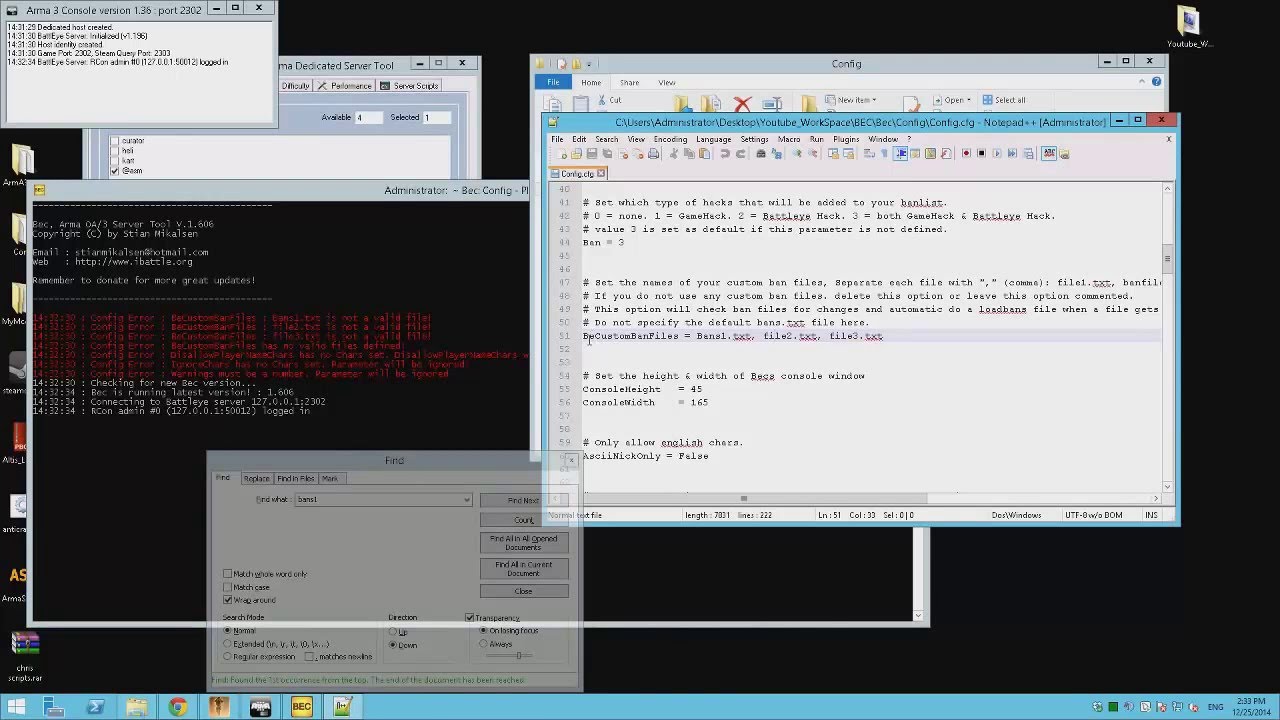Screen dimensions: 1280x720
Task: Click the Notepad++ horizontal scrollbar thumb
Action: point(743,498)
